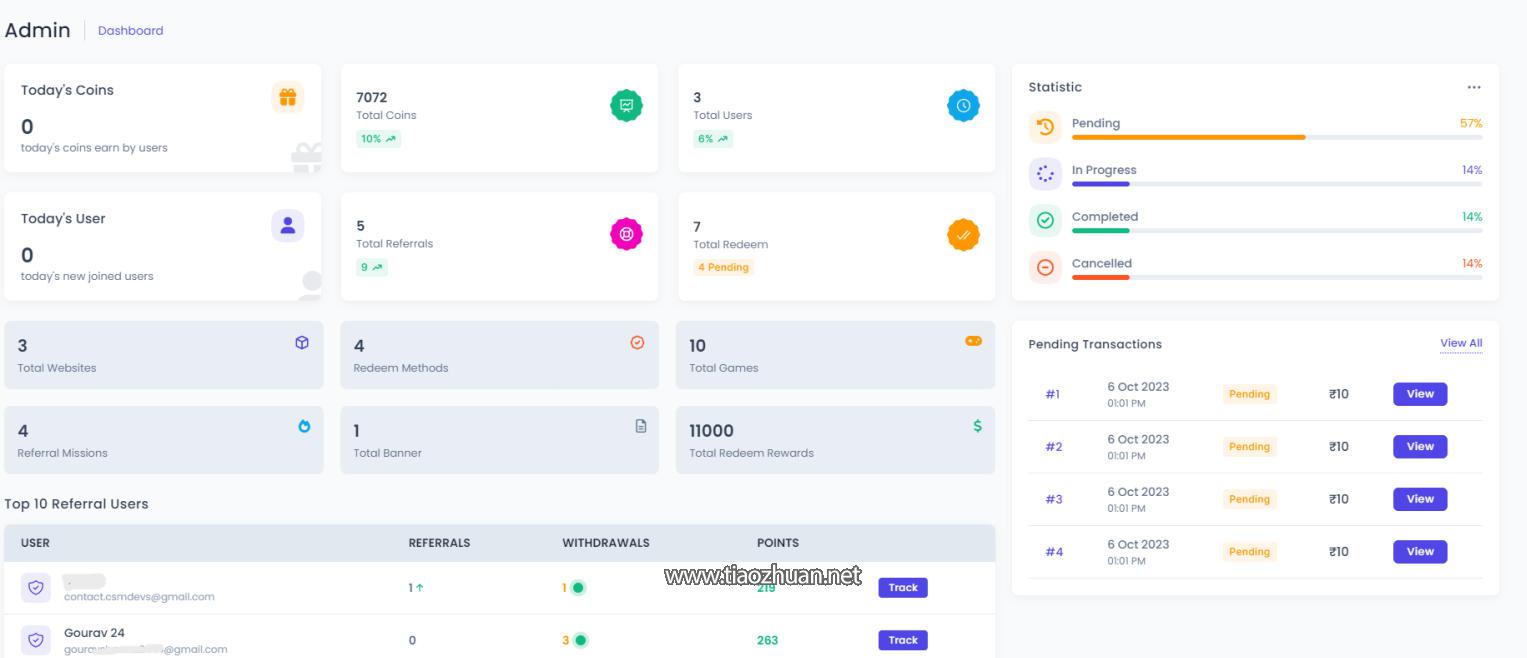Image resolution: width=1527 pixels, height=658 pixels.
Task: Click the In Progress purple progress bar
Action: (1101, 184)
